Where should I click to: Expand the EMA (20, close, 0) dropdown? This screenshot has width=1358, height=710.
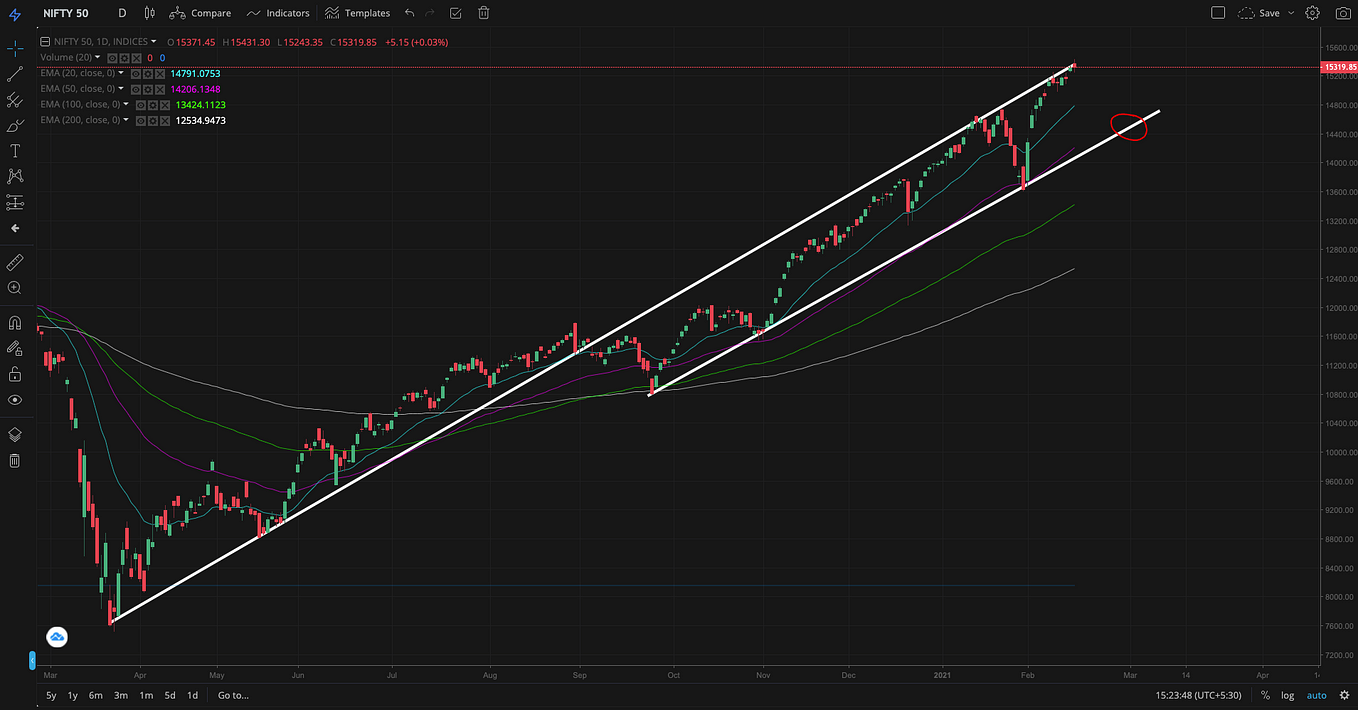coord(121,73)
